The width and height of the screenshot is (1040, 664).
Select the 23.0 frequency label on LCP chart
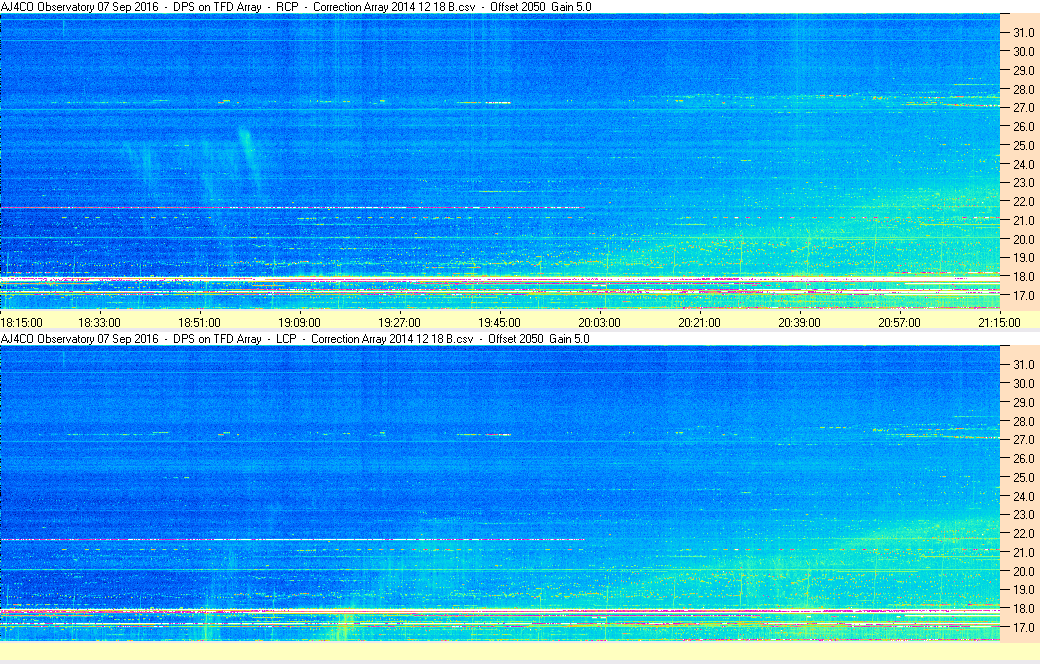pos(1023,515)
